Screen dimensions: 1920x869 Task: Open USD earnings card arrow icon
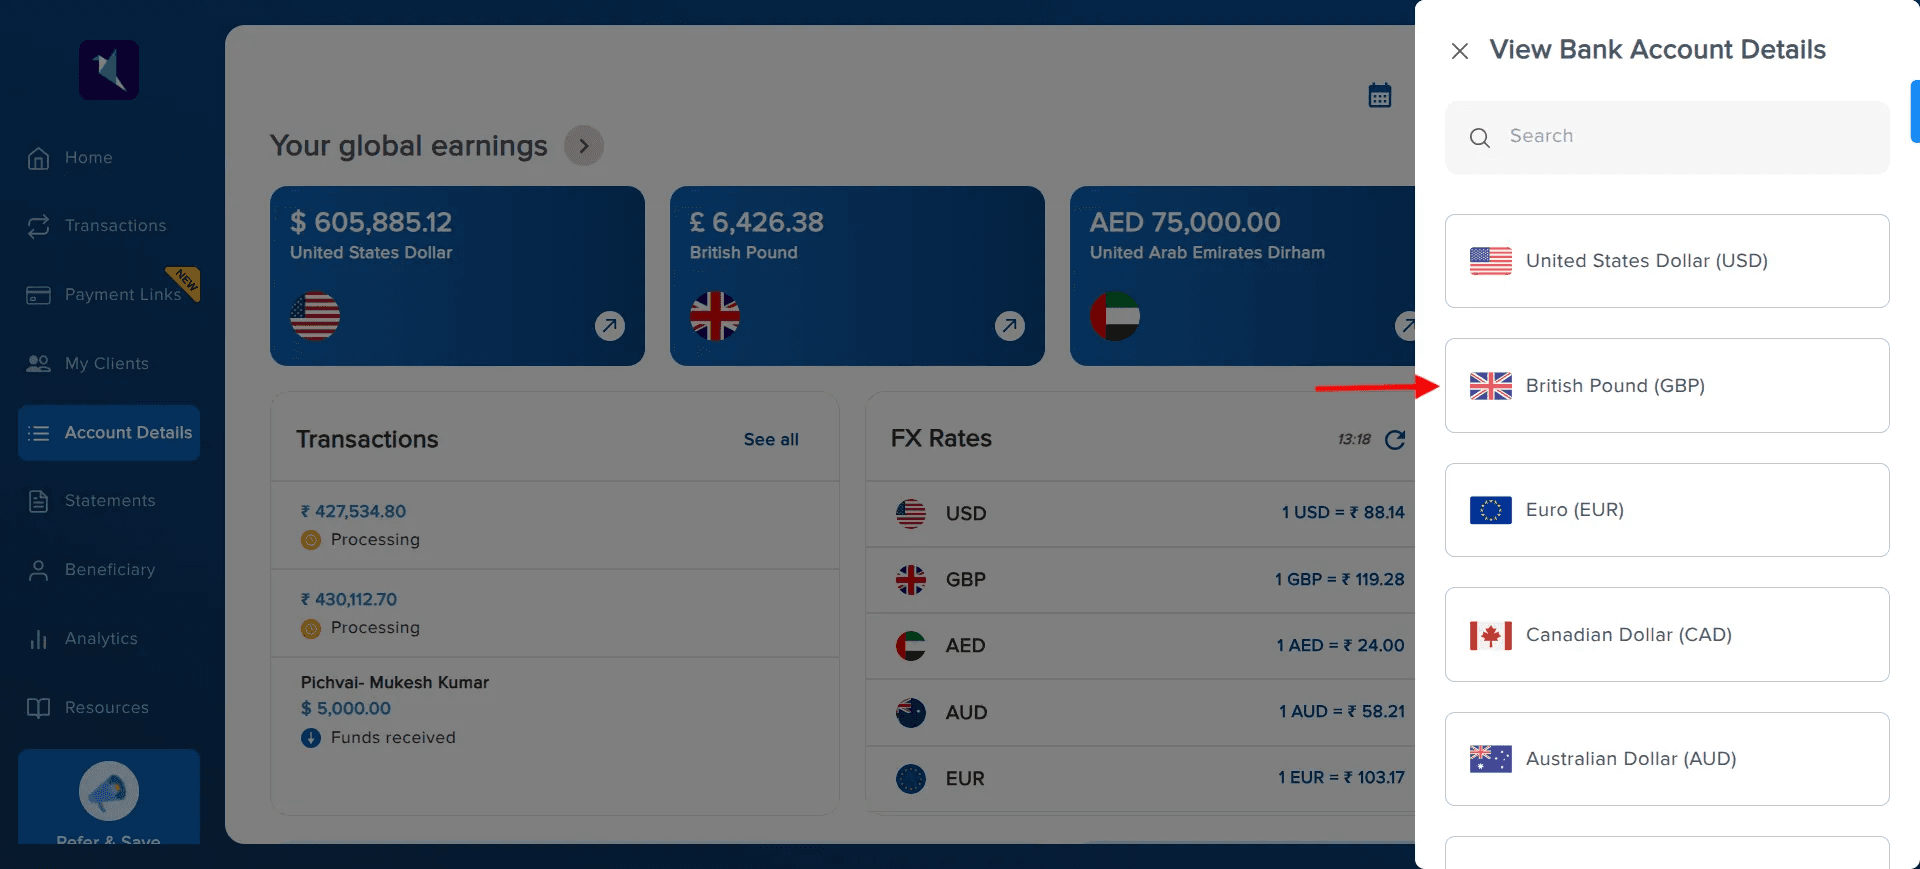click(610, 326)
